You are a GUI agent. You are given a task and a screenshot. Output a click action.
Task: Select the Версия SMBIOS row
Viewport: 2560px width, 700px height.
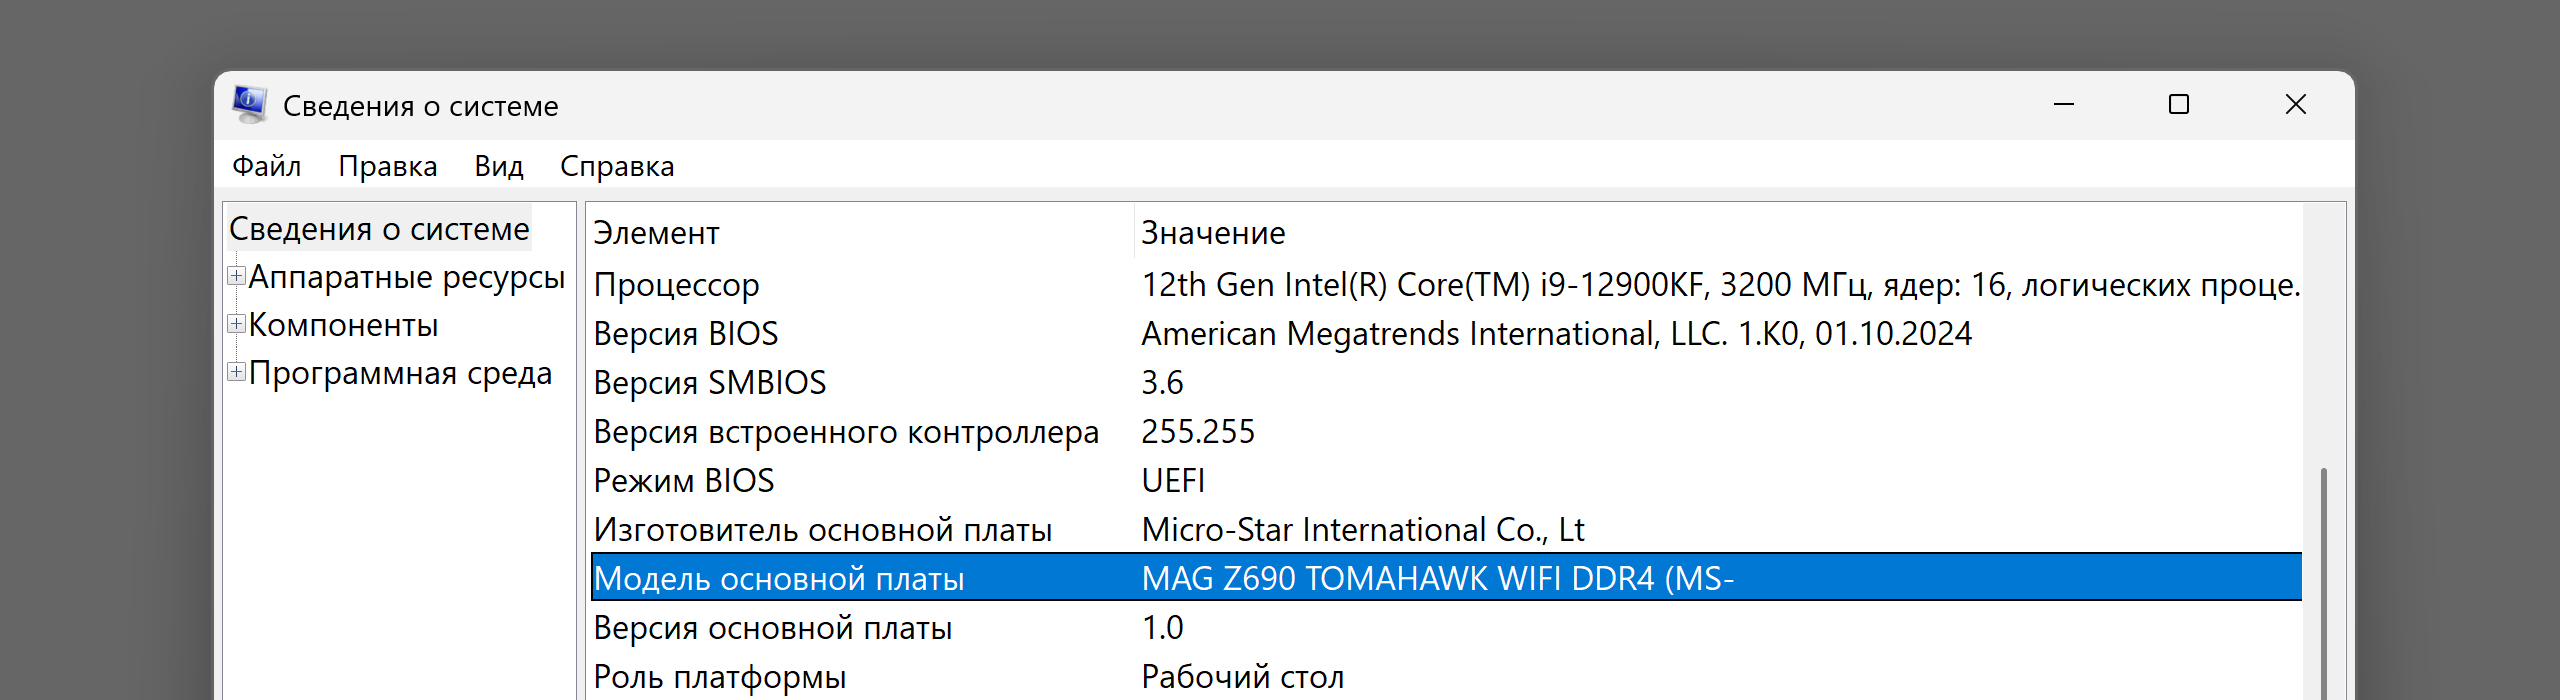coord(1446,383)
